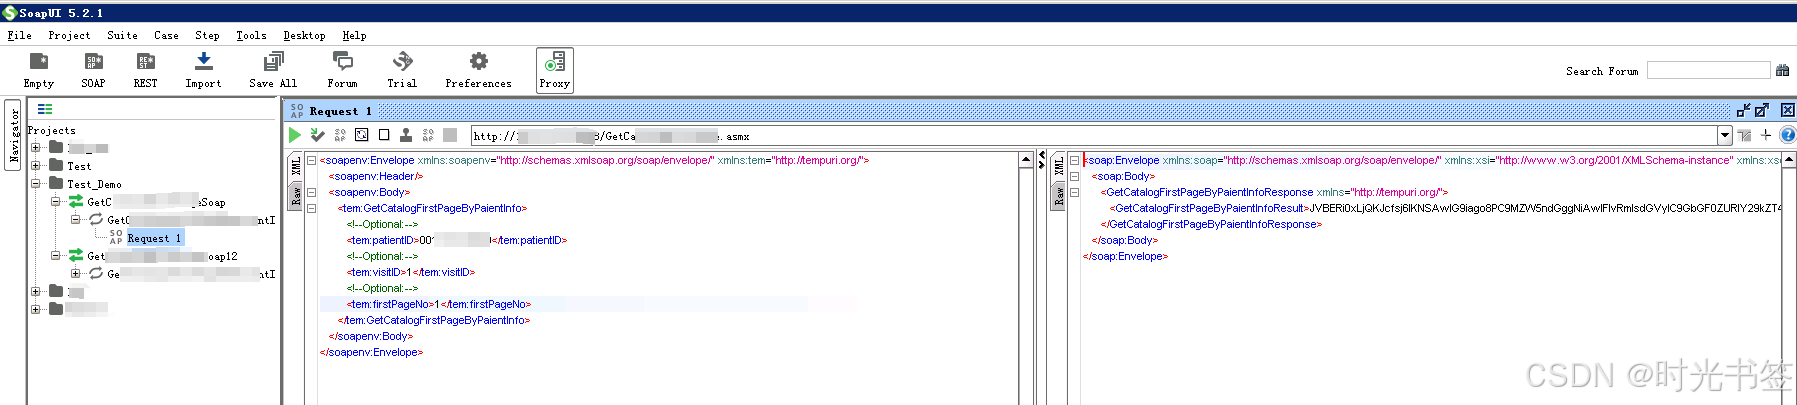1797x405 pixels.
Task: Click the REST project toolbar icon
Action: tap(145, 70)
